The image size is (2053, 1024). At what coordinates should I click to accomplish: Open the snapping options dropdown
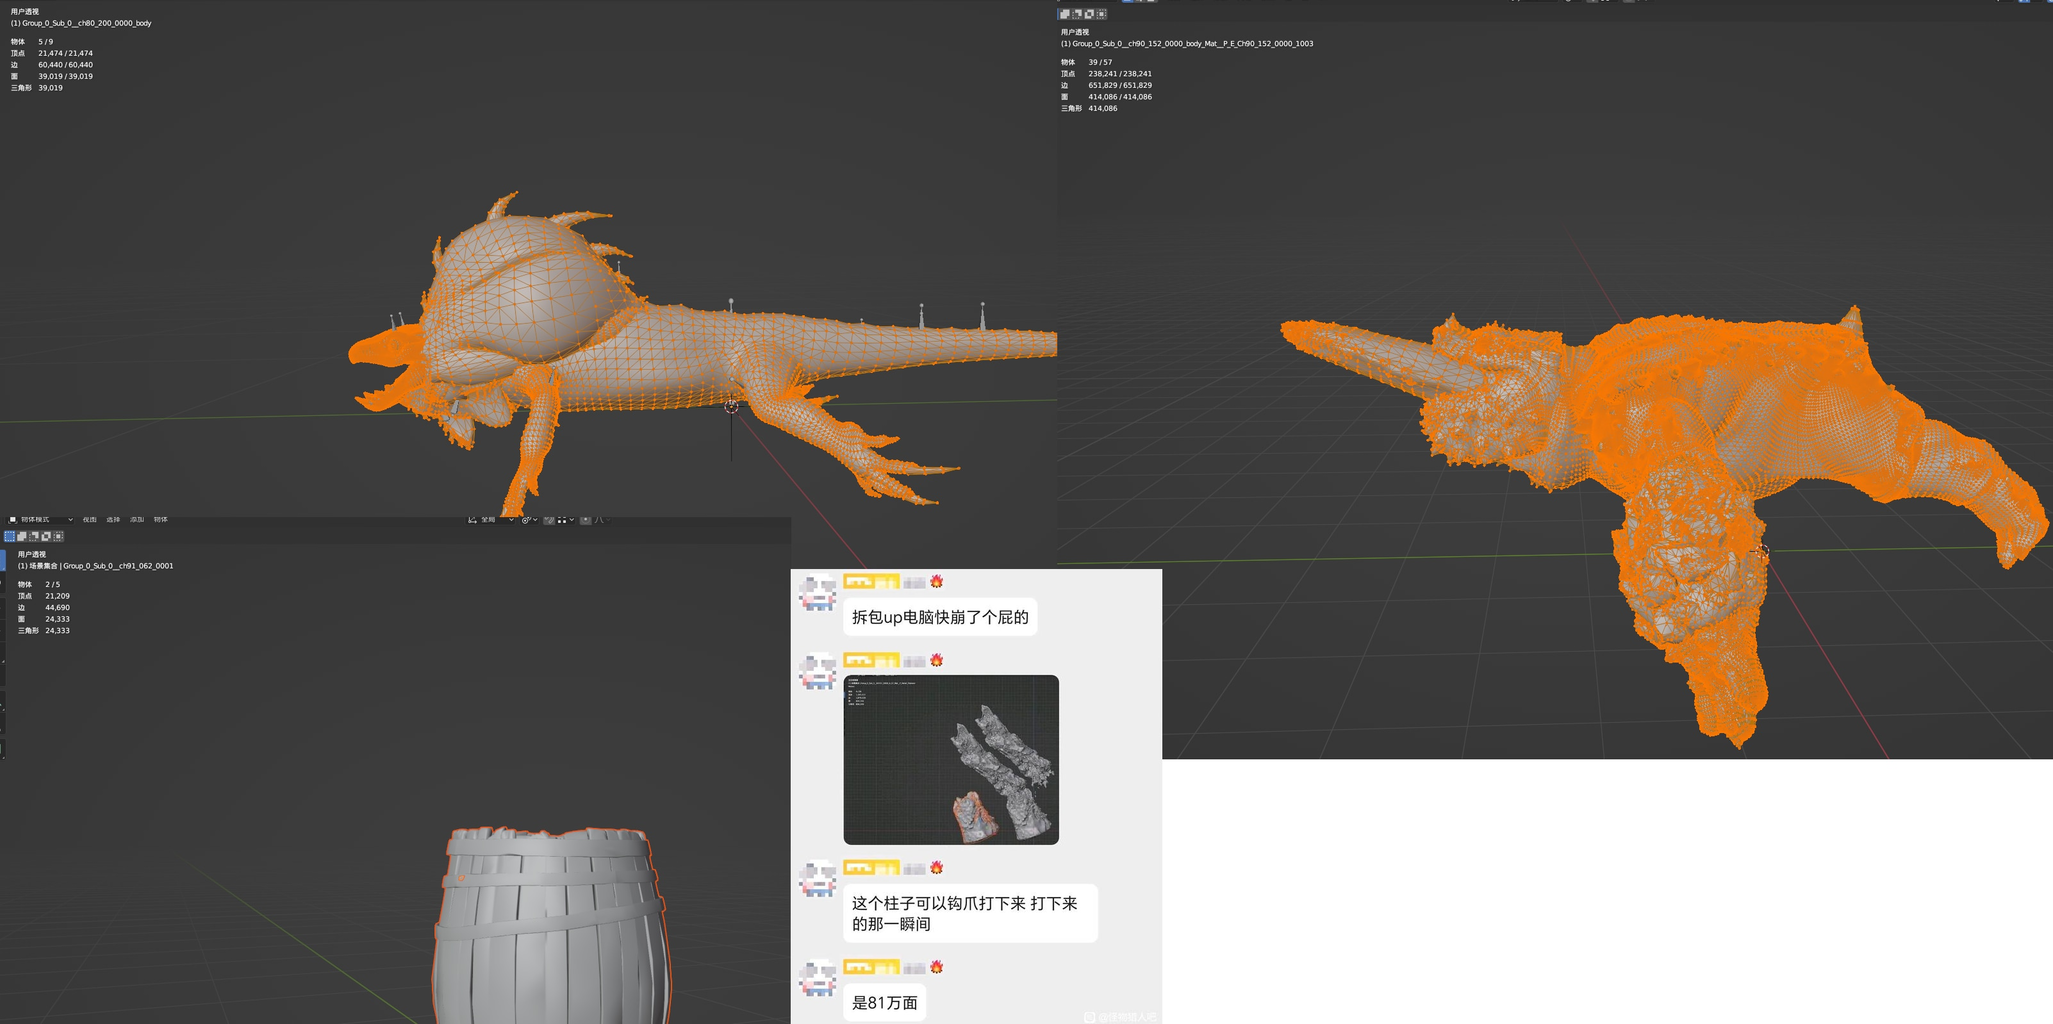(x=566, y=519)
